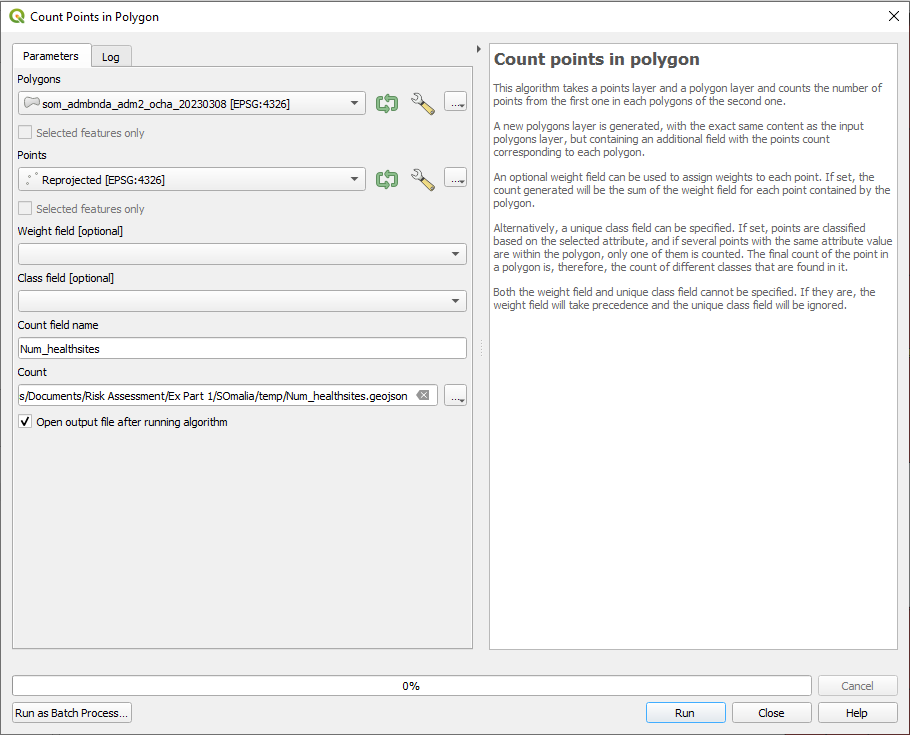Screen dimensions: 910x735
Task: Check Selected features only under Polygons
Action: (25, 133)
